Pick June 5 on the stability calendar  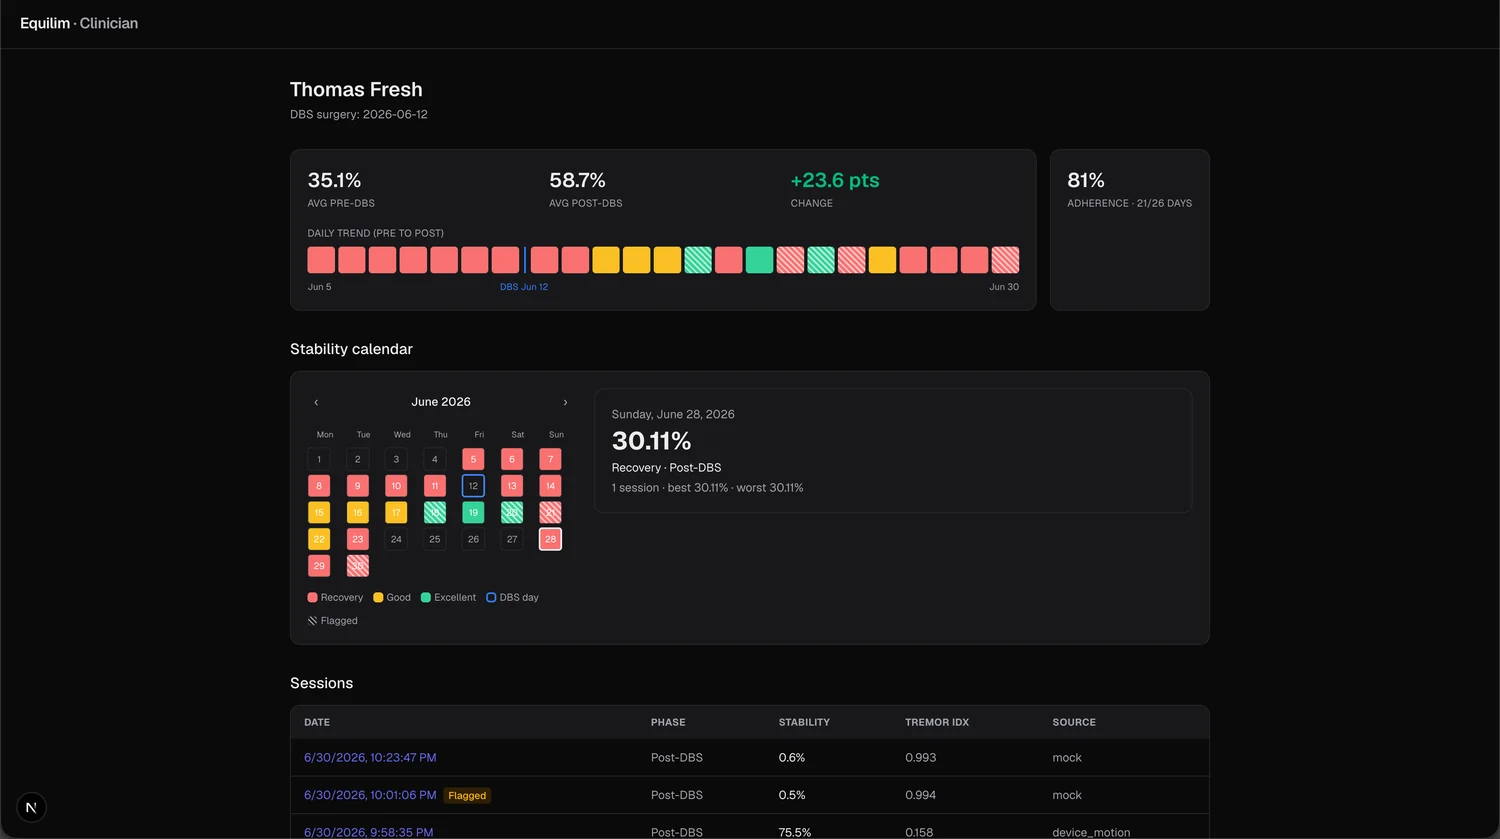click(473, 459)
